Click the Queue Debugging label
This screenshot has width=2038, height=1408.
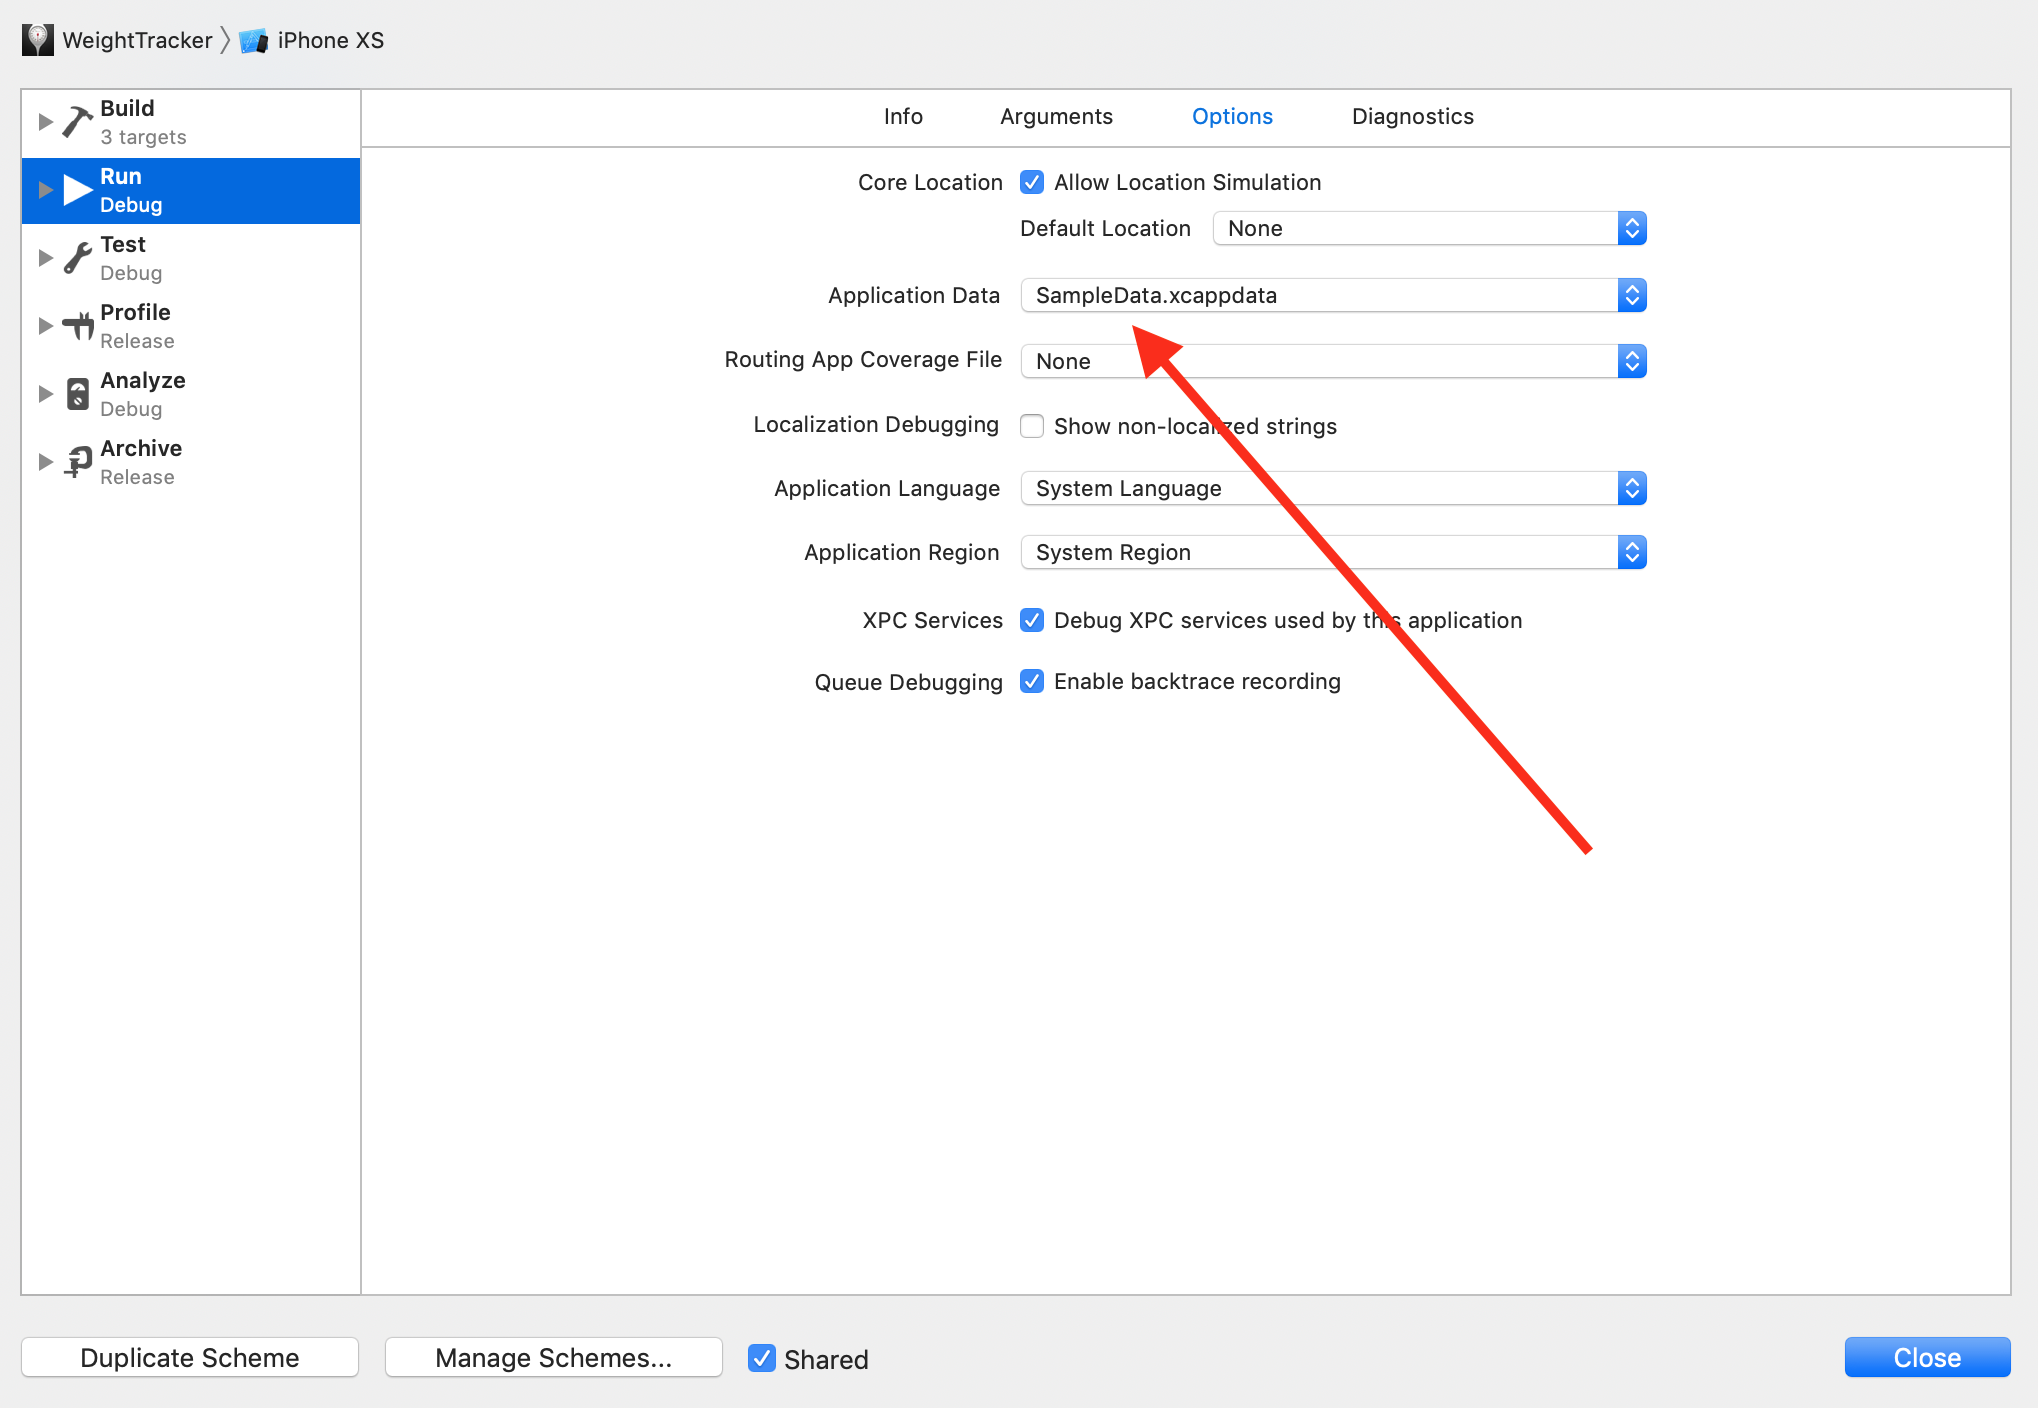(x=908, y=682)
